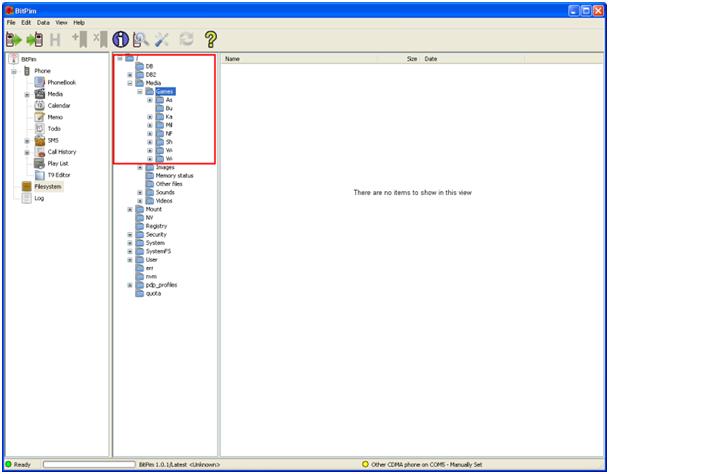This screenshot has width=720, height=474.
Task: Select the Calendar sidebar item
Action: 59,106
